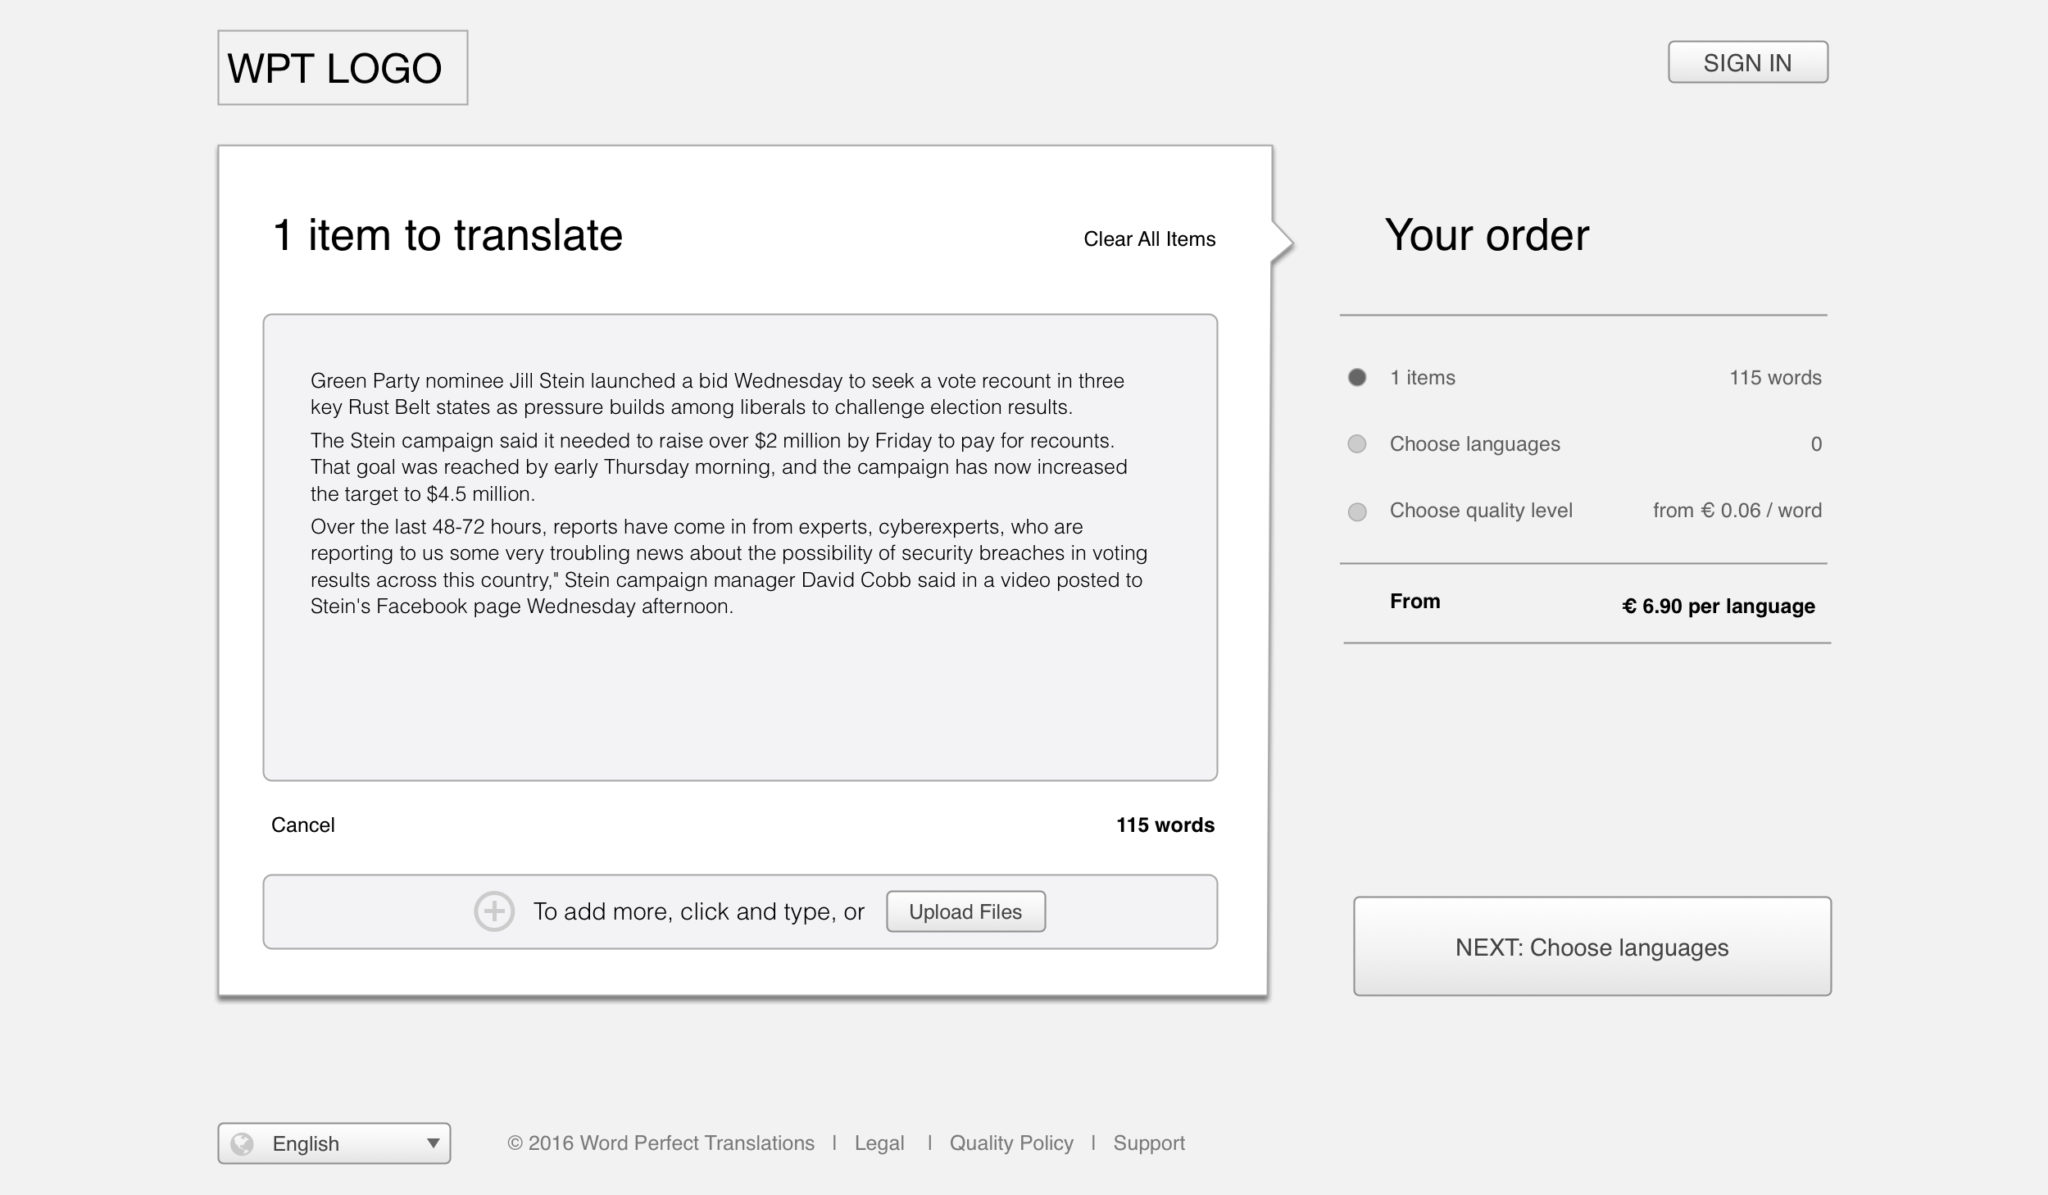Image resolution: width=2048 pixels, height=1195 pixels.
Task: Click NEXT: Choose languages button
Action: coord(1592,946)
